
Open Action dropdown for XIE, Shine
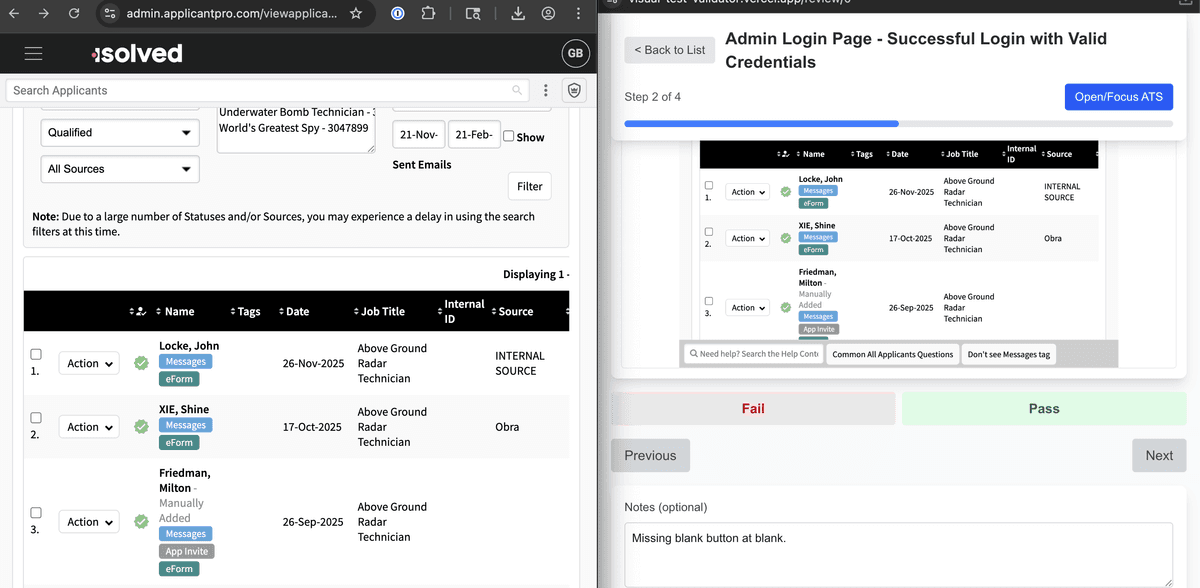point(89,426)
